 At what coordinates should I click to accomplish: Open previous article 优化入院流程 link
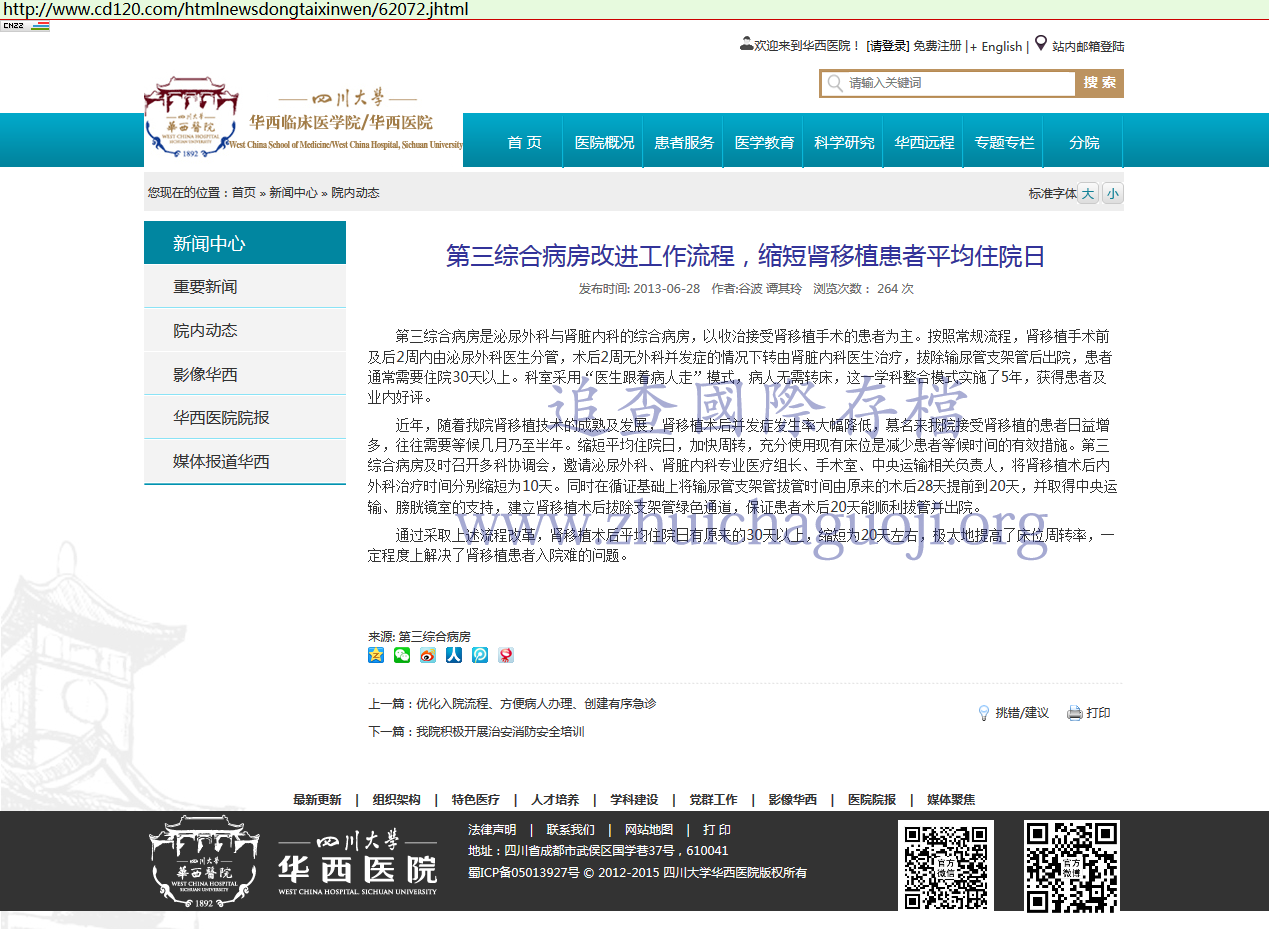click(536, 704)
